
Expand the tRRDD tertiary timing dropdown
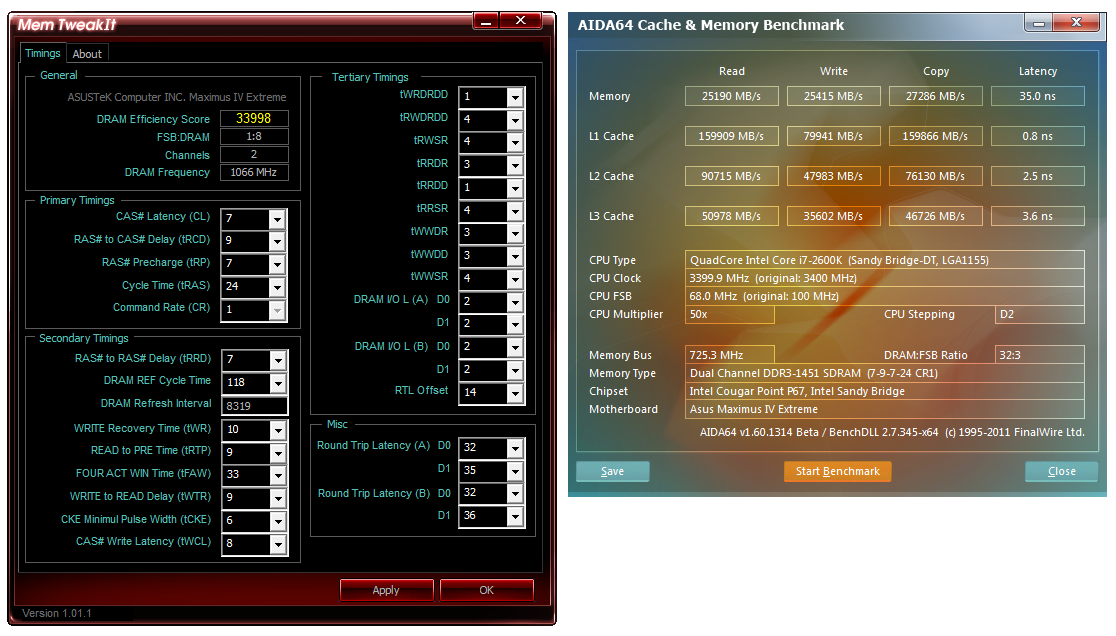tap(515, 189)
